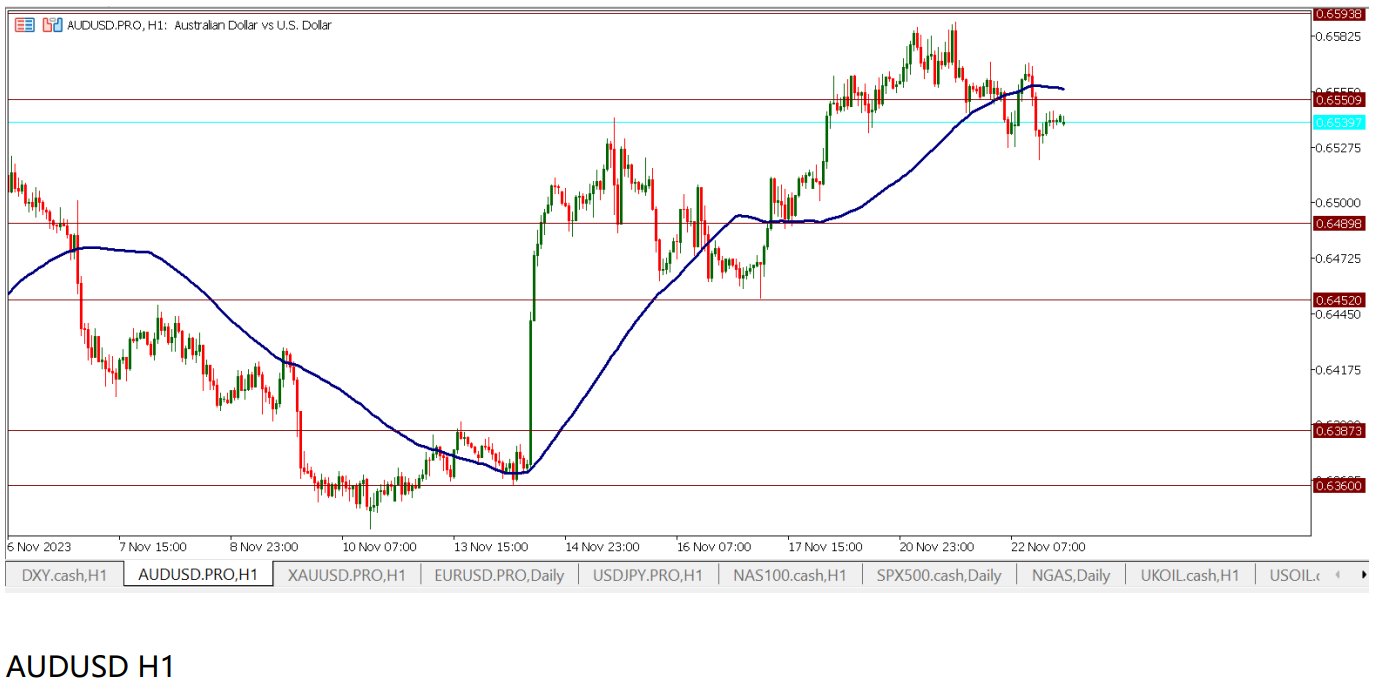The image size is (1379, 683).
Task: Click the 0.63600 support line label
Action: tap(1338, 486)
